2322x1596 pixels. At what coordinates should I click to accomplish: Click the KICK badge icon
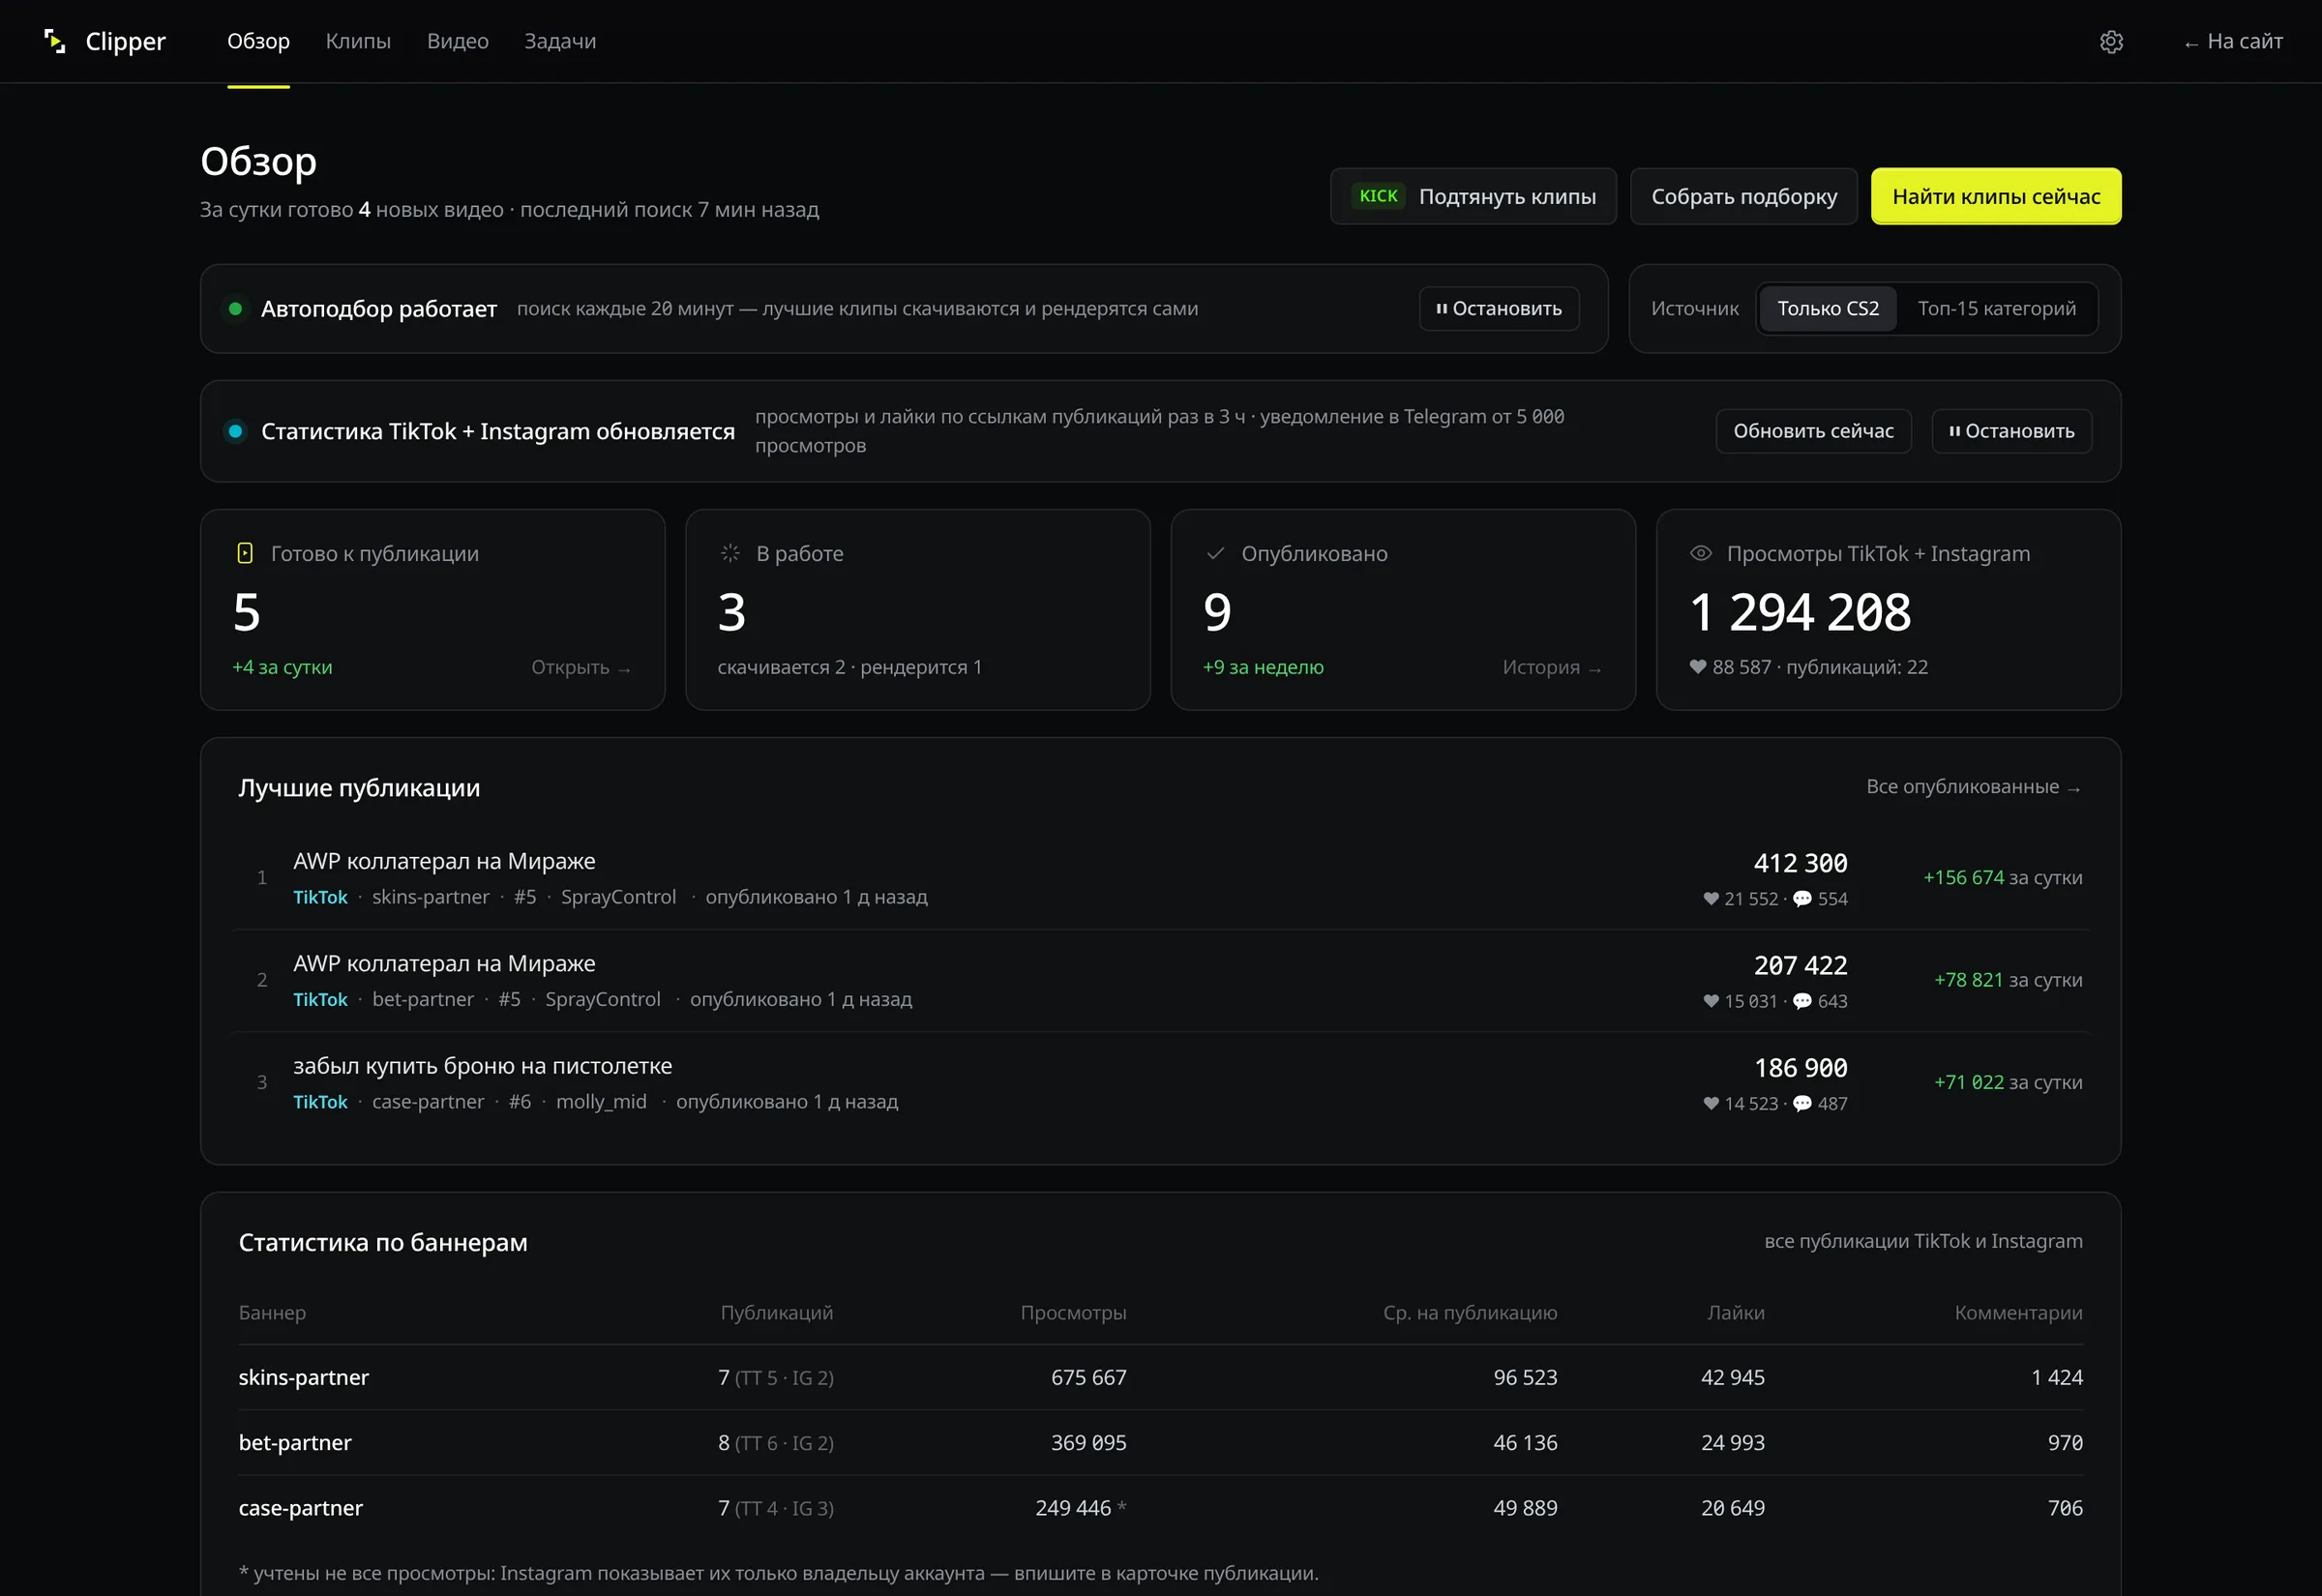[1378, 196]
